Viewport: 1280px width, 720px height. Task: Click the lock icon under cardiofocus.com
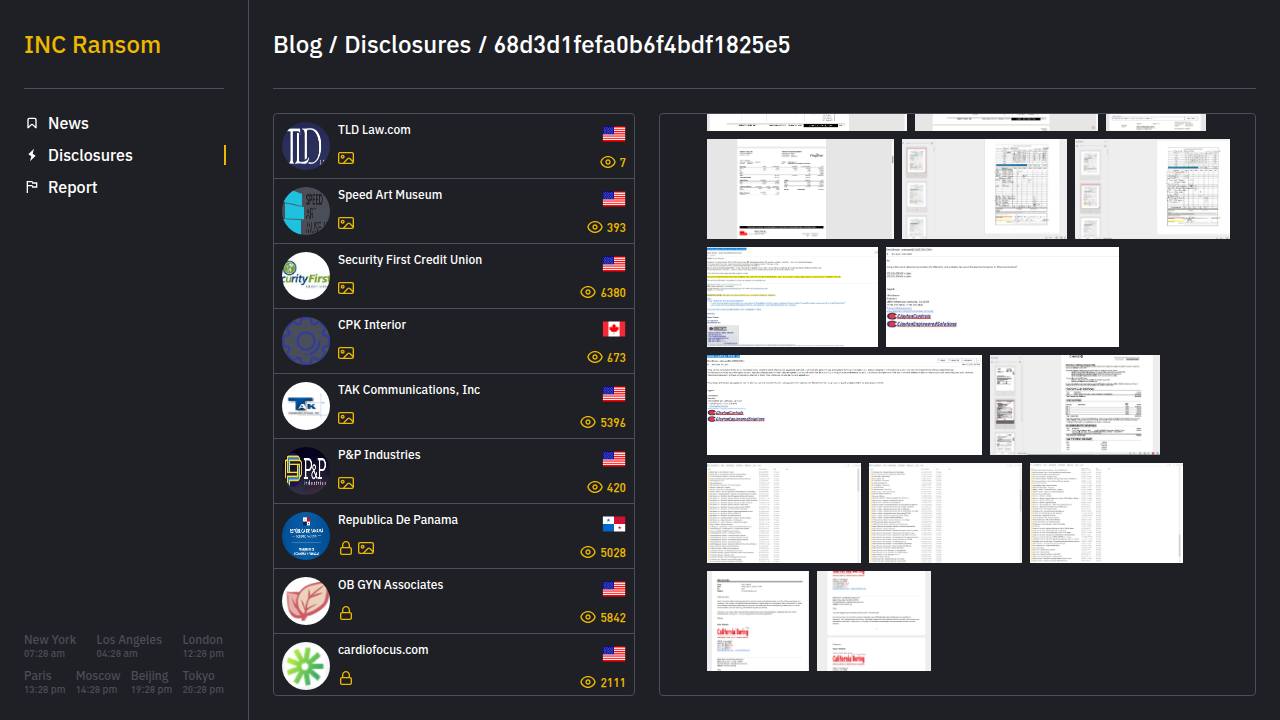point(346,678)
